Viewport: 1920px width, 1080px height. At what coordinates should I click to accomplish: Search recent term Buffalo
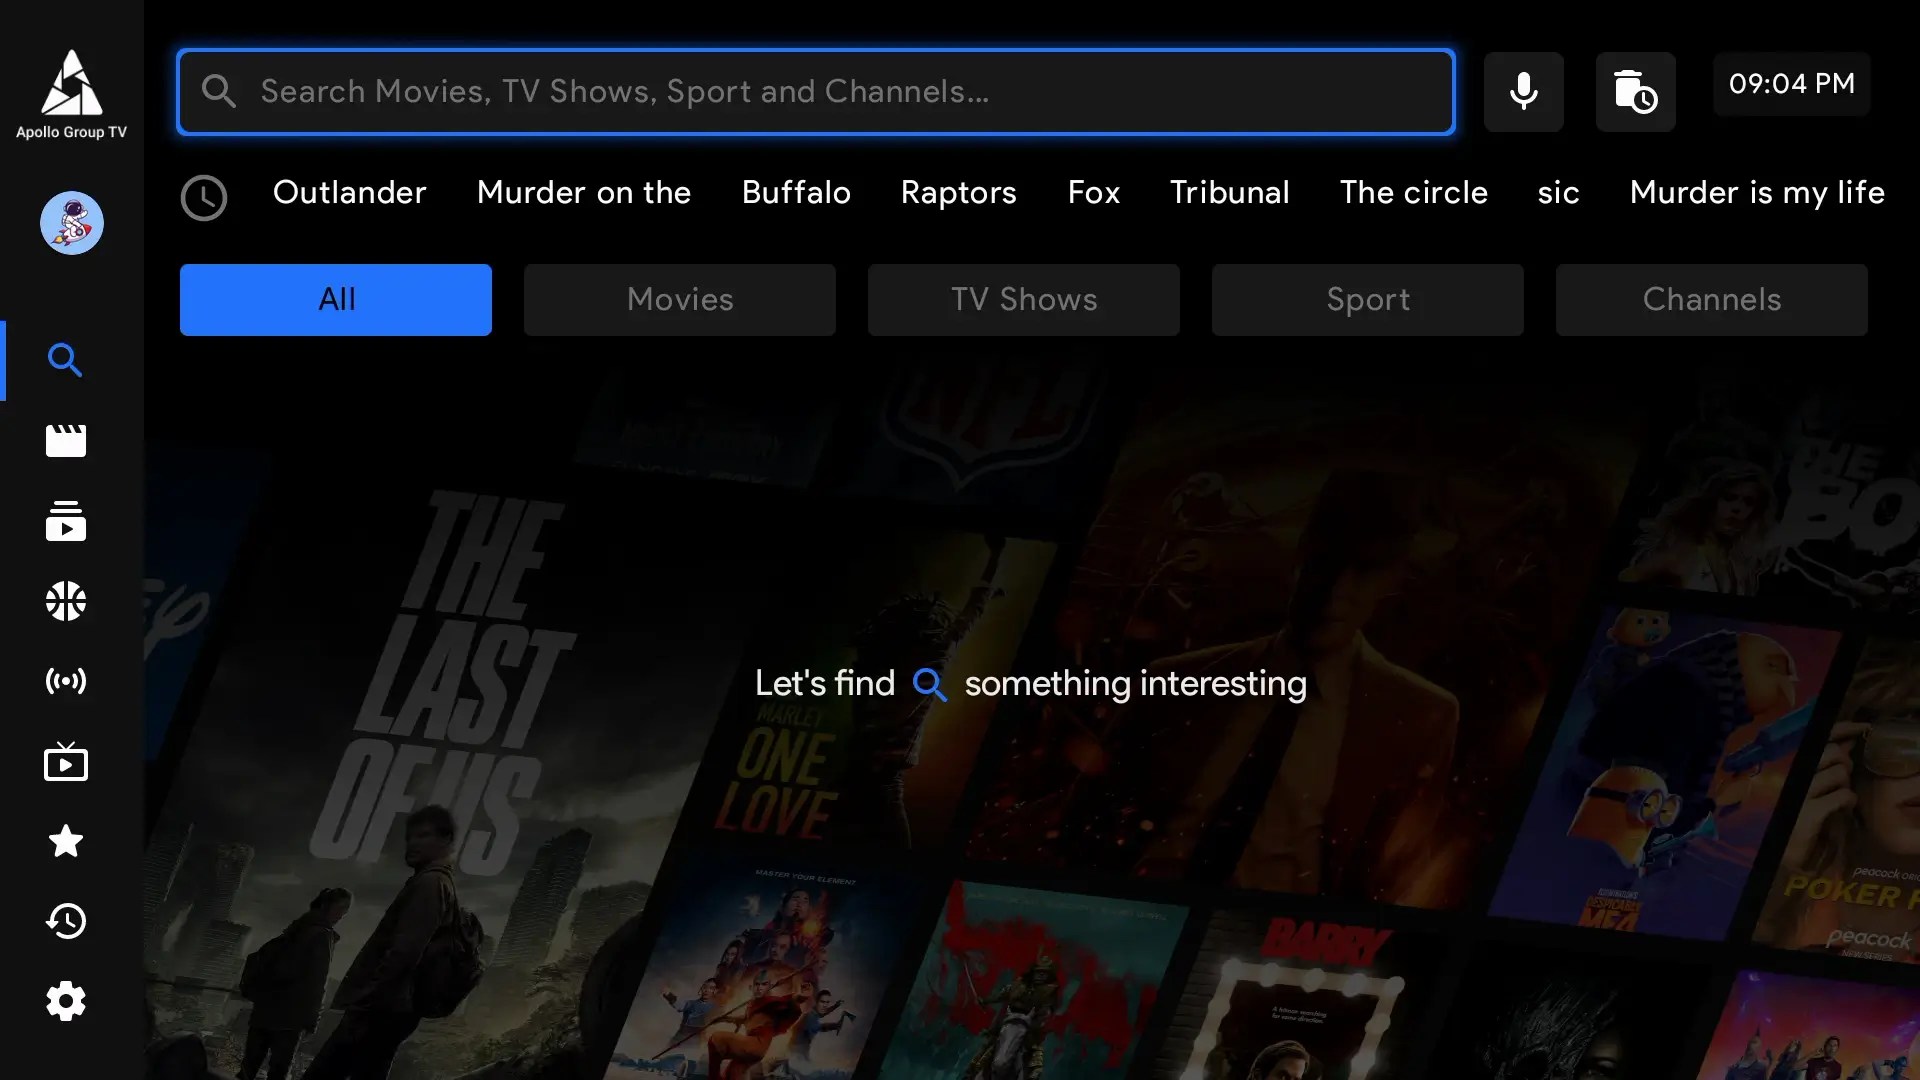pos(796,192)
